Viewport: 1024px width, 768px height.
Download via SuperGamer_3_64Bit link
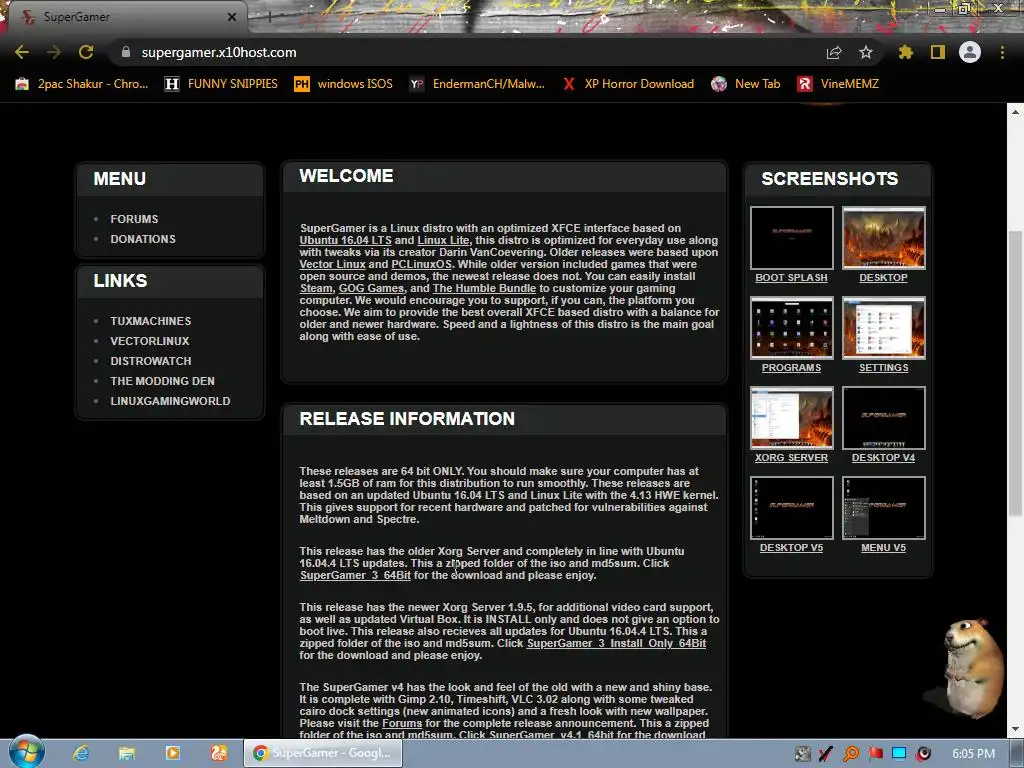coord(355,575)
